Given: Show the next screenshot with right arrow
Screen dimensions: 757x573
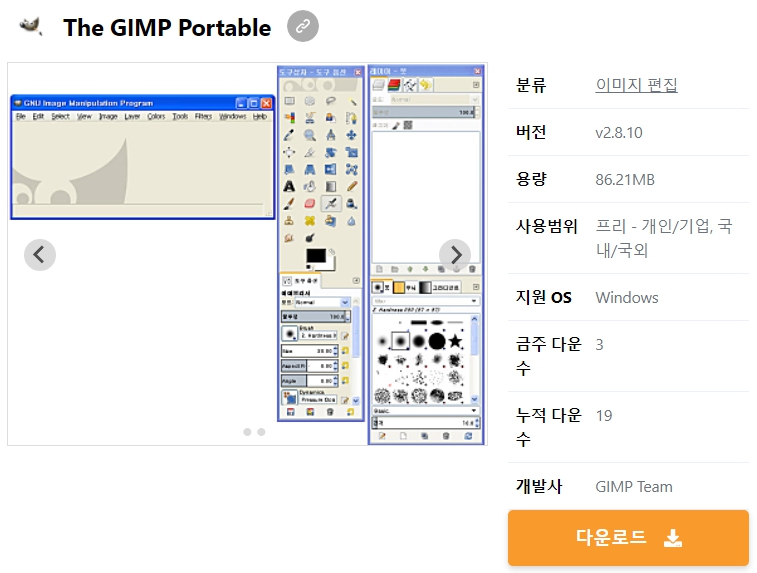Looking at the screenshot, I should coord(455,254).
